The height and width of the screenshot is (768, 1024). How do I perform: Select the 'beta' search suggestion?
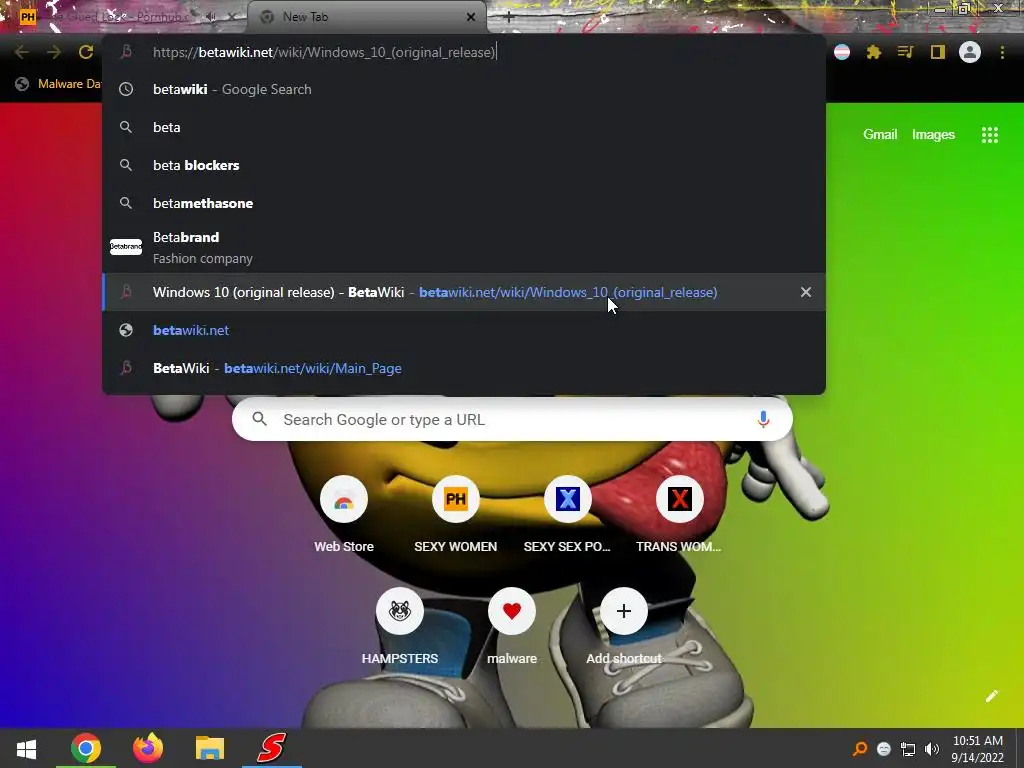click(x=464, y=127)
